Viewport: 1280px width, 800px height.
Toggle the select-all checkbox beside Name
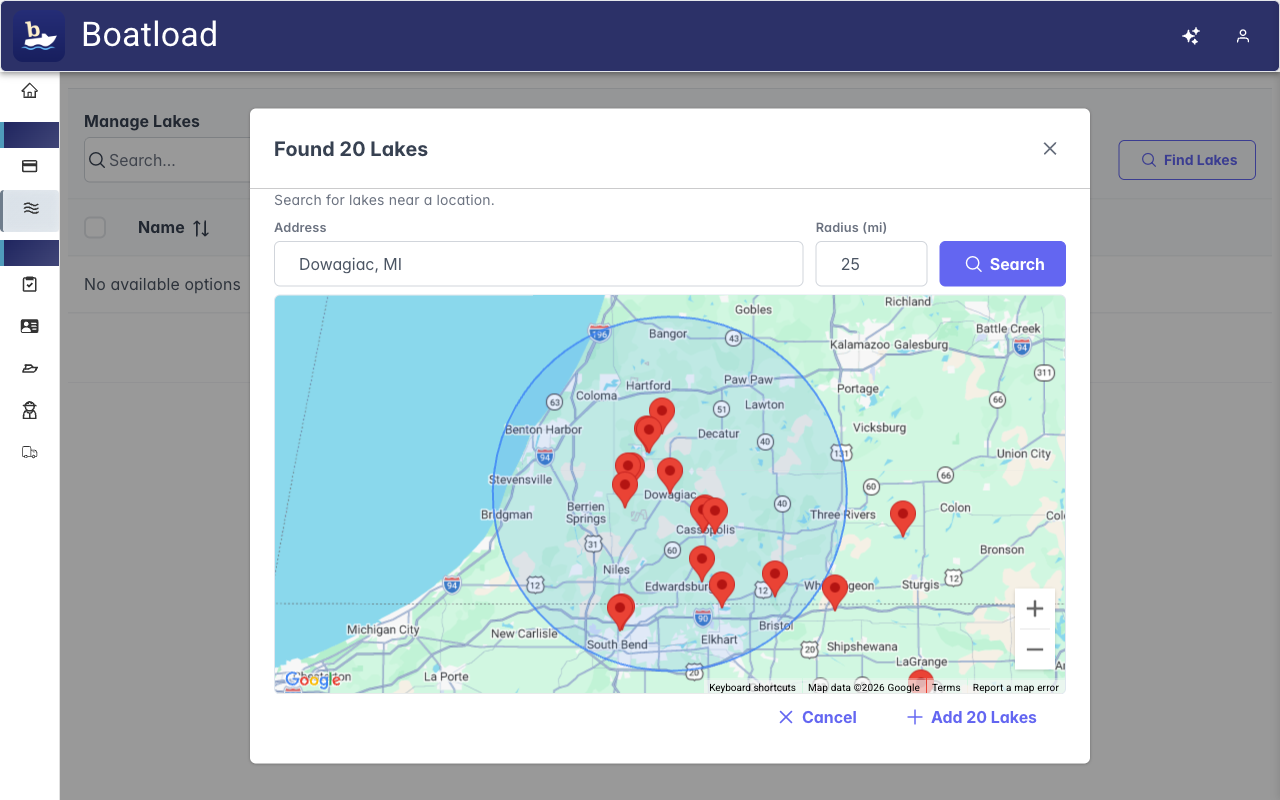point(95,227)
